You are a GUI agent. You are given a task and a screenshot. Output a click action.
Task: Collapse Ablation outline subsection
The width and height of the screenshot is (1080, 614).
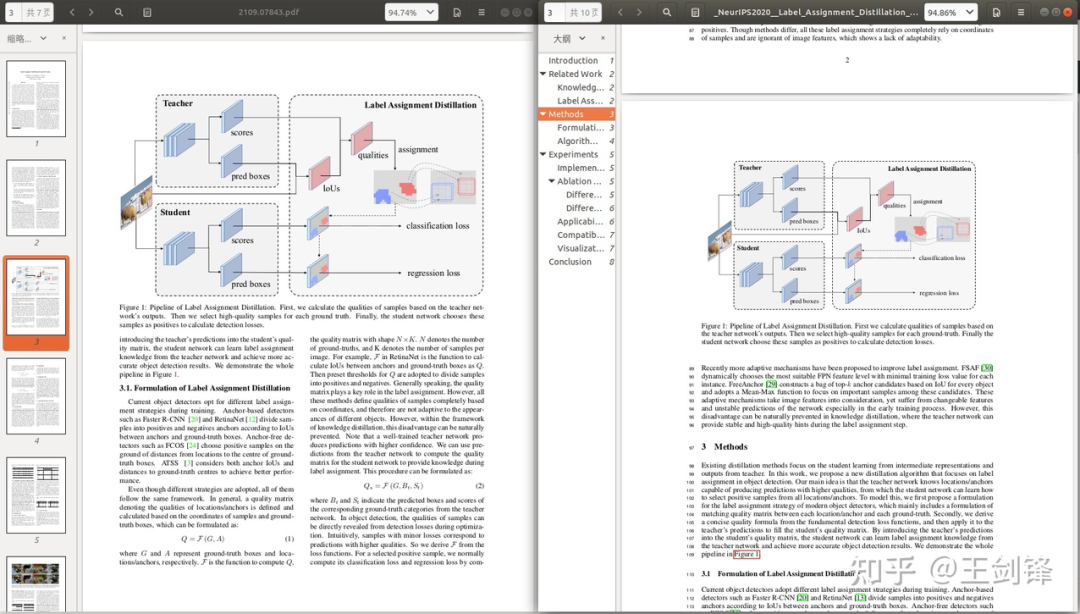click(552, 181)
